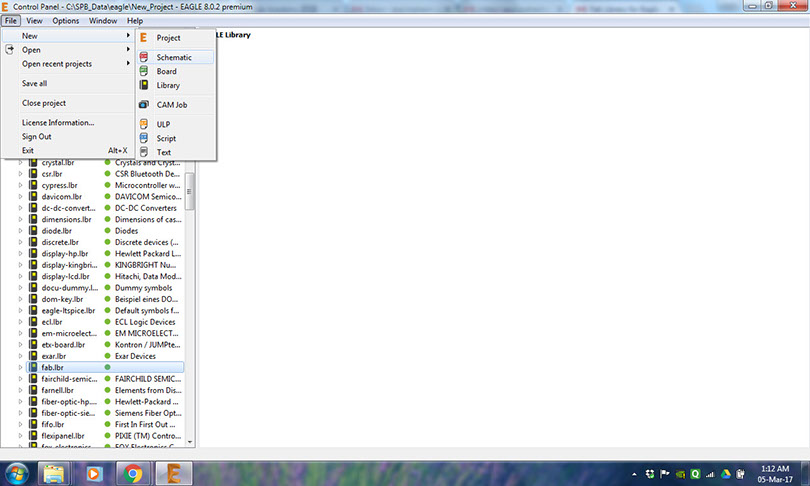
Task: Click the ULP icon in New submenu
Action: click(144, 124)
